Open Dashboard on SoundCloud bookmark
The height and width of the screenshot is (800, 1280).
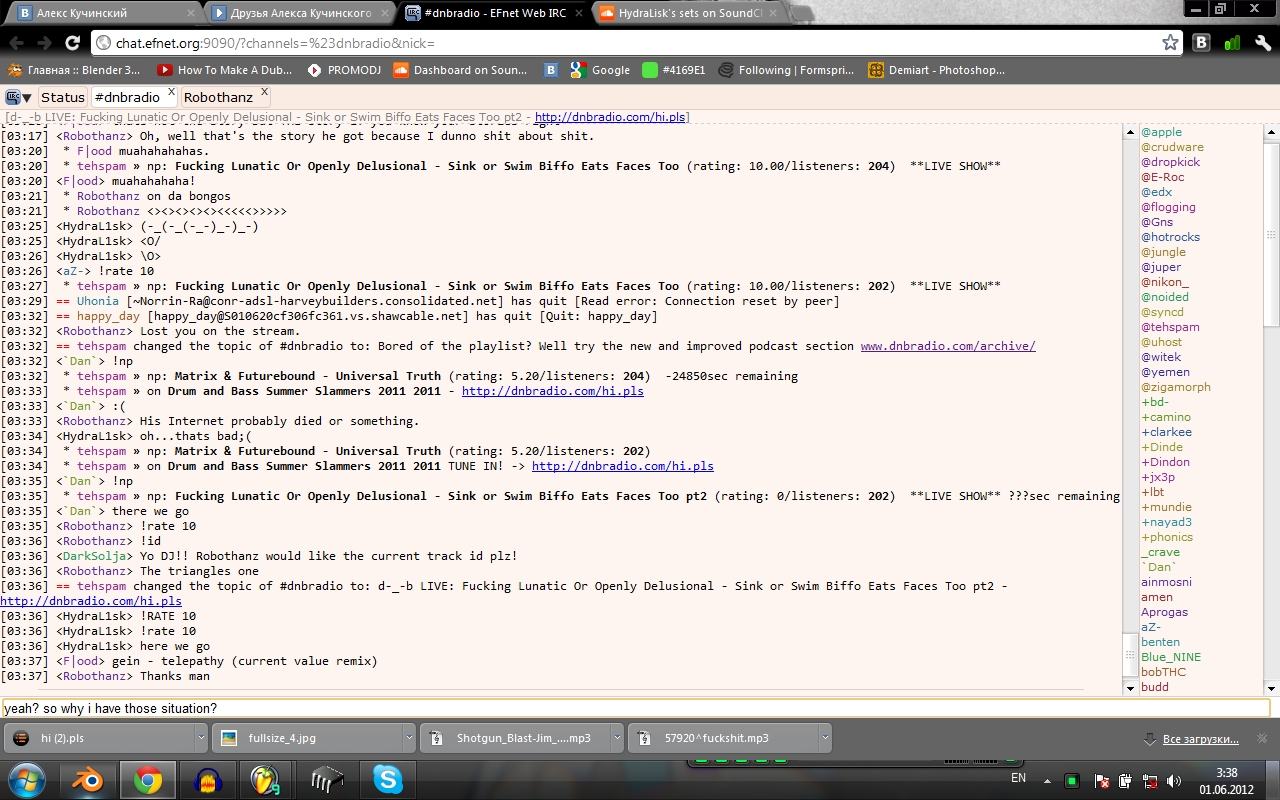461,70
